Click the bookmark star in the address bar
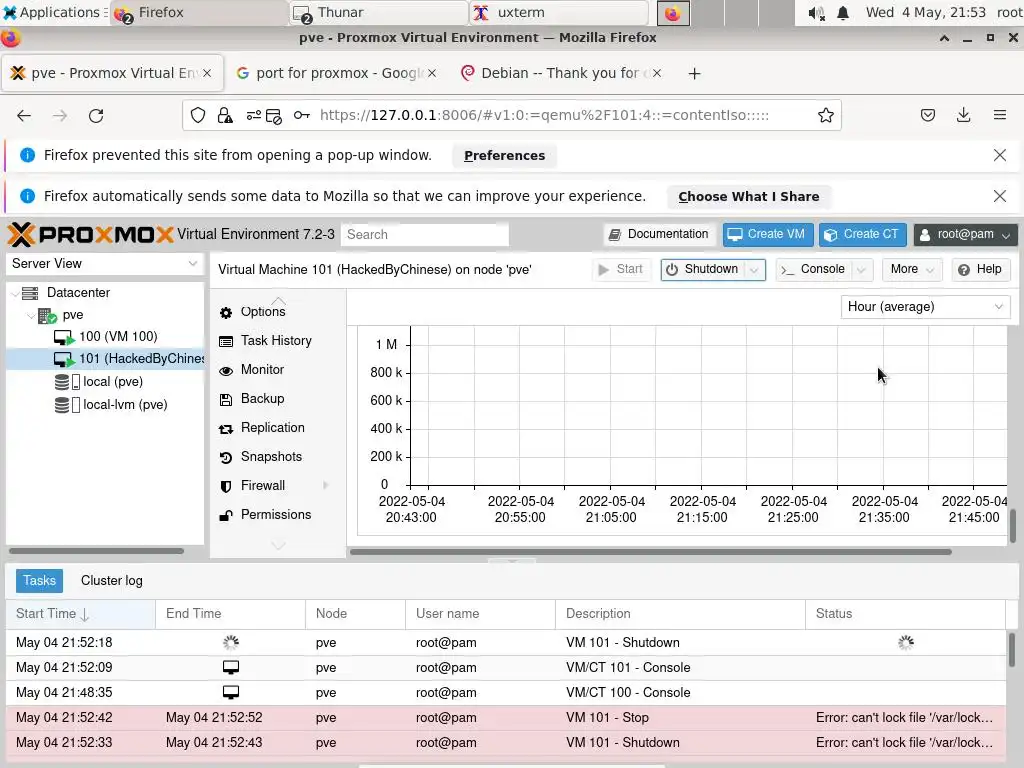 (x=825, y=116)
